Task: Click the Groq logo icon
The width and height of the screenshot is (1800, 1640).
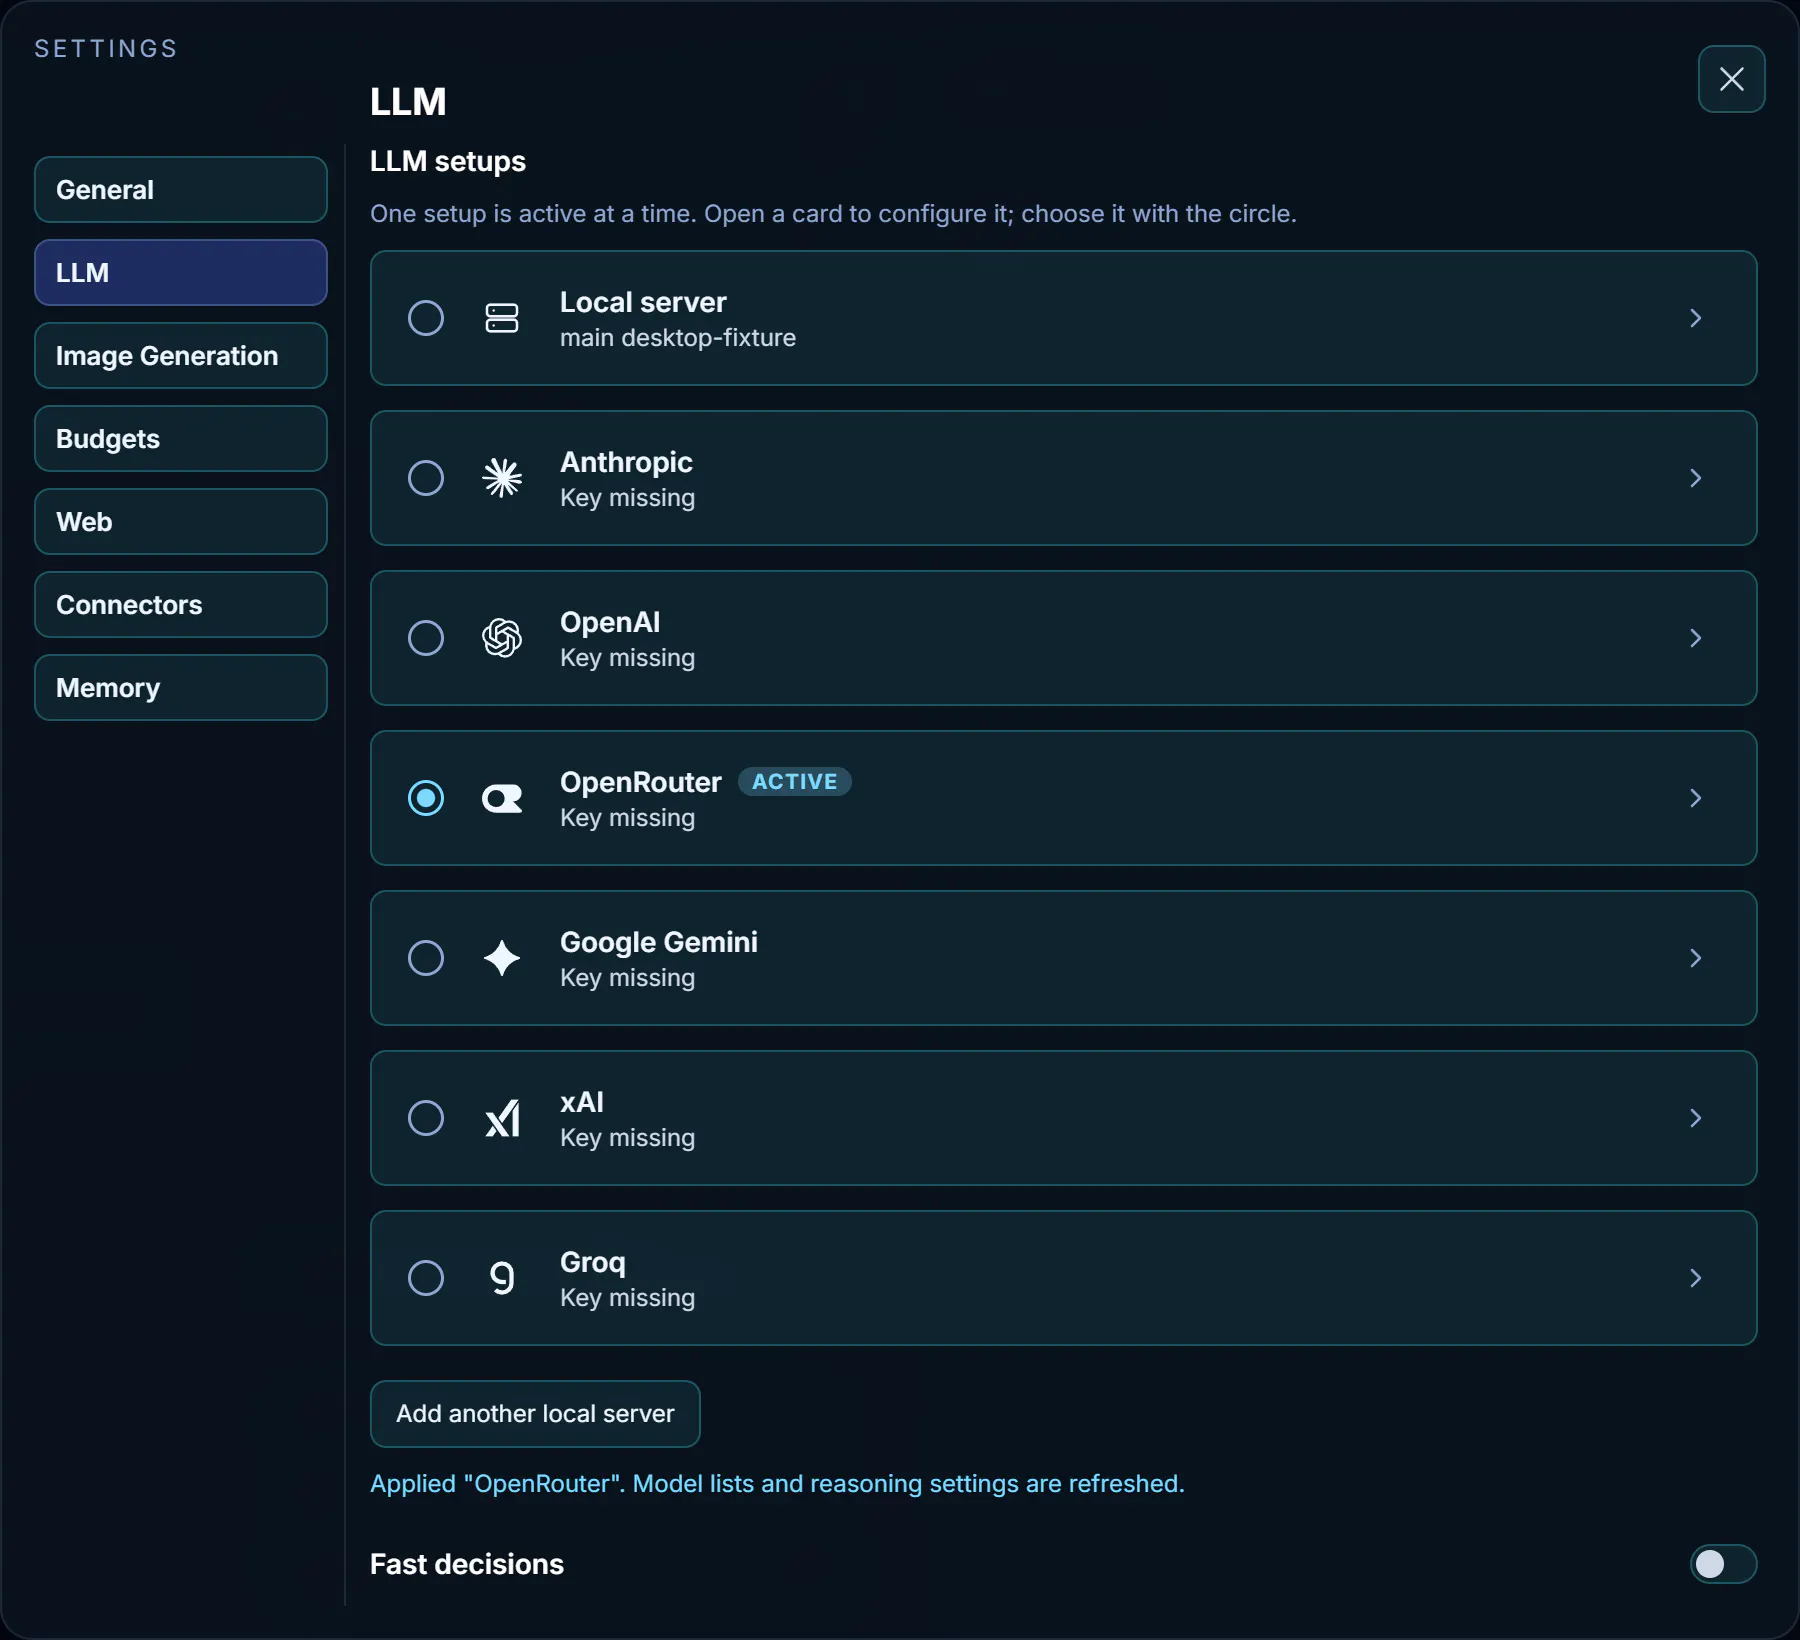Action: tap(502, 1278)
